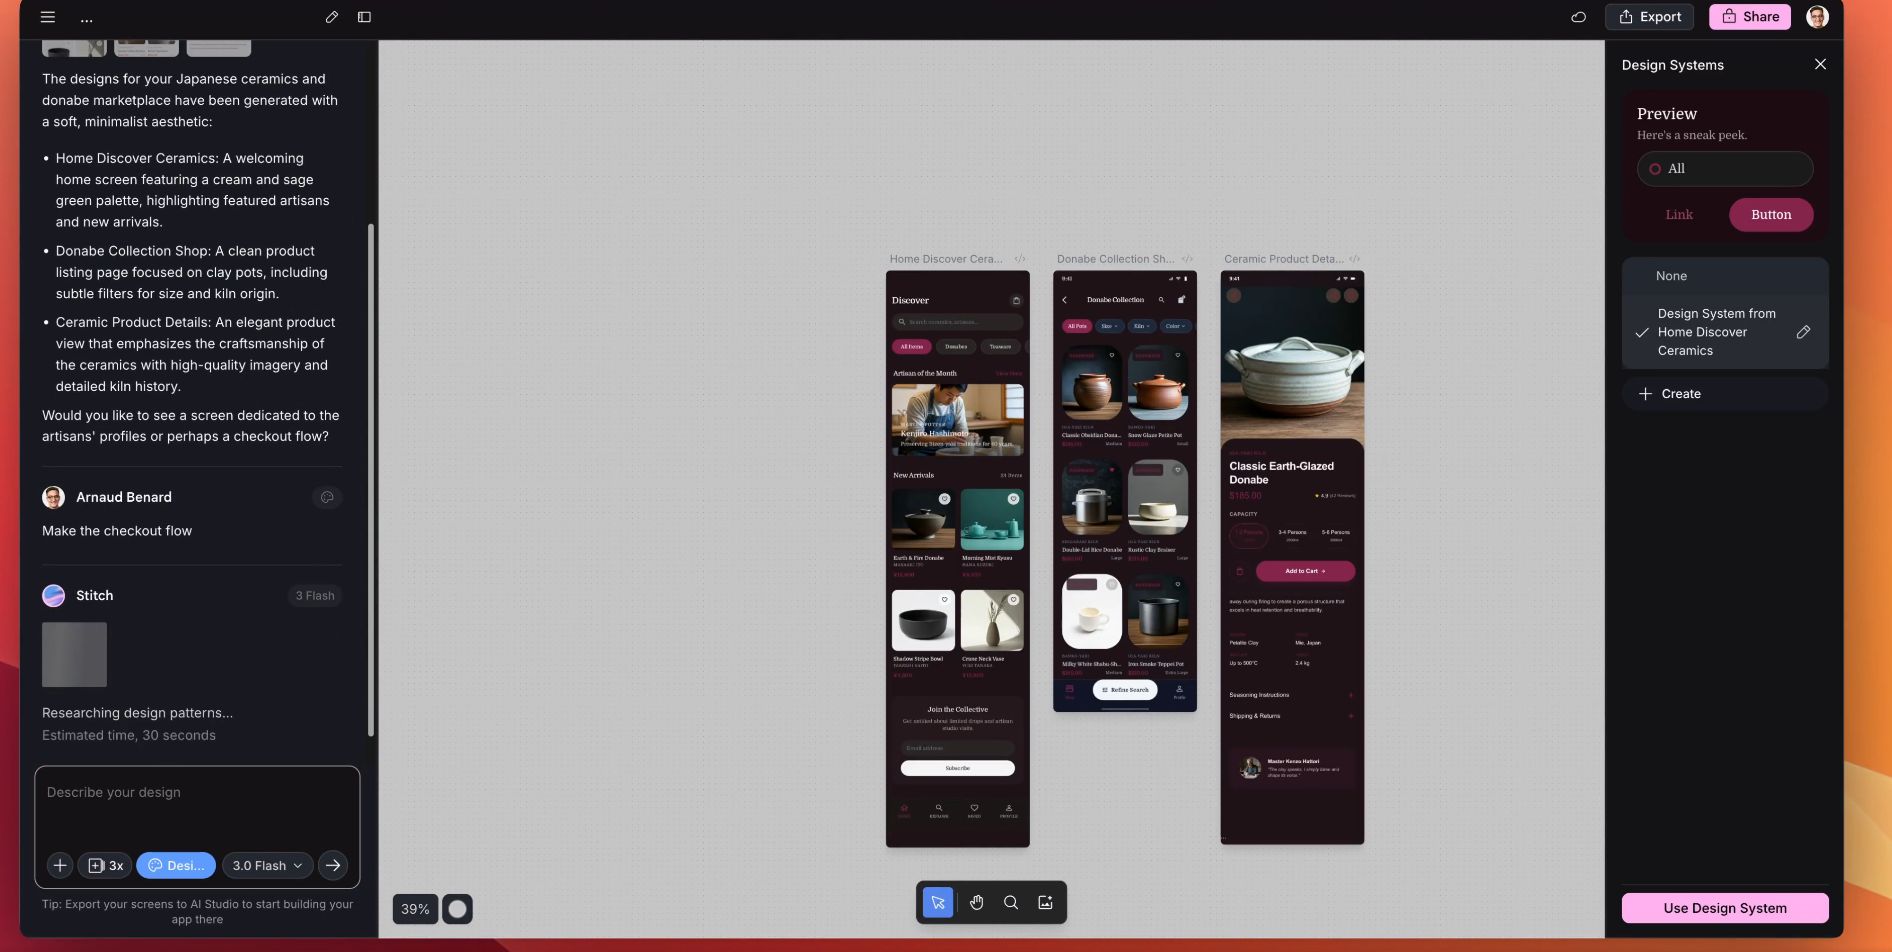Toggle the round canvas theme button beside zoom

pyautogui.click(x=457, y=909)
